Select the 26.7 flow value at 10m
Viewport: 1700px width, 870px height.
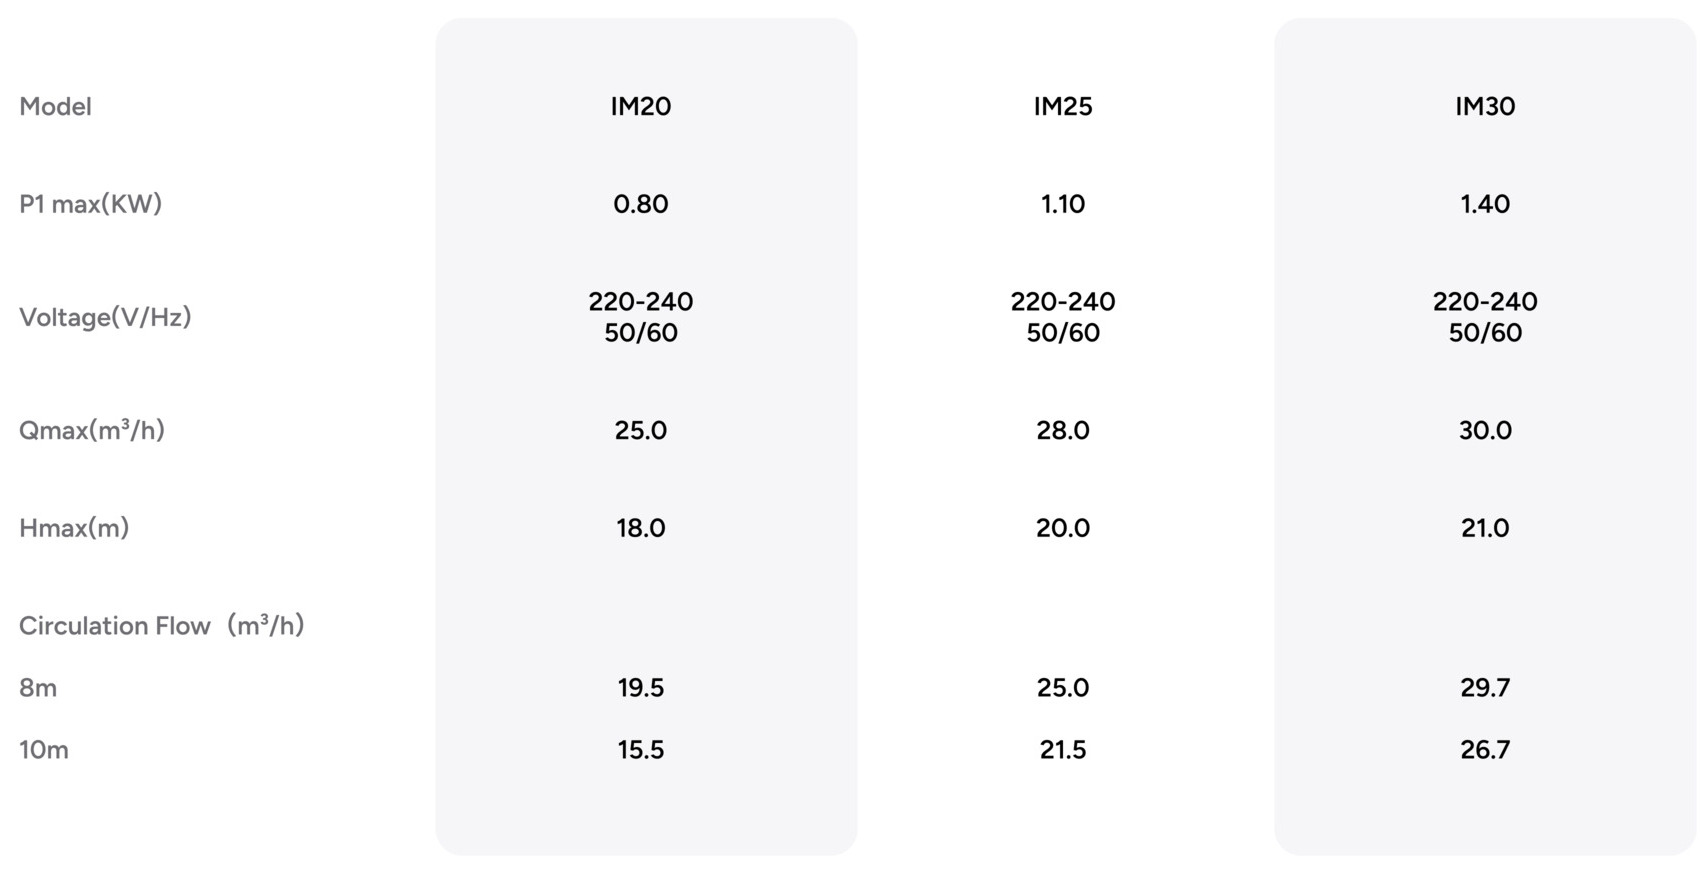[x=1485, y=750]
